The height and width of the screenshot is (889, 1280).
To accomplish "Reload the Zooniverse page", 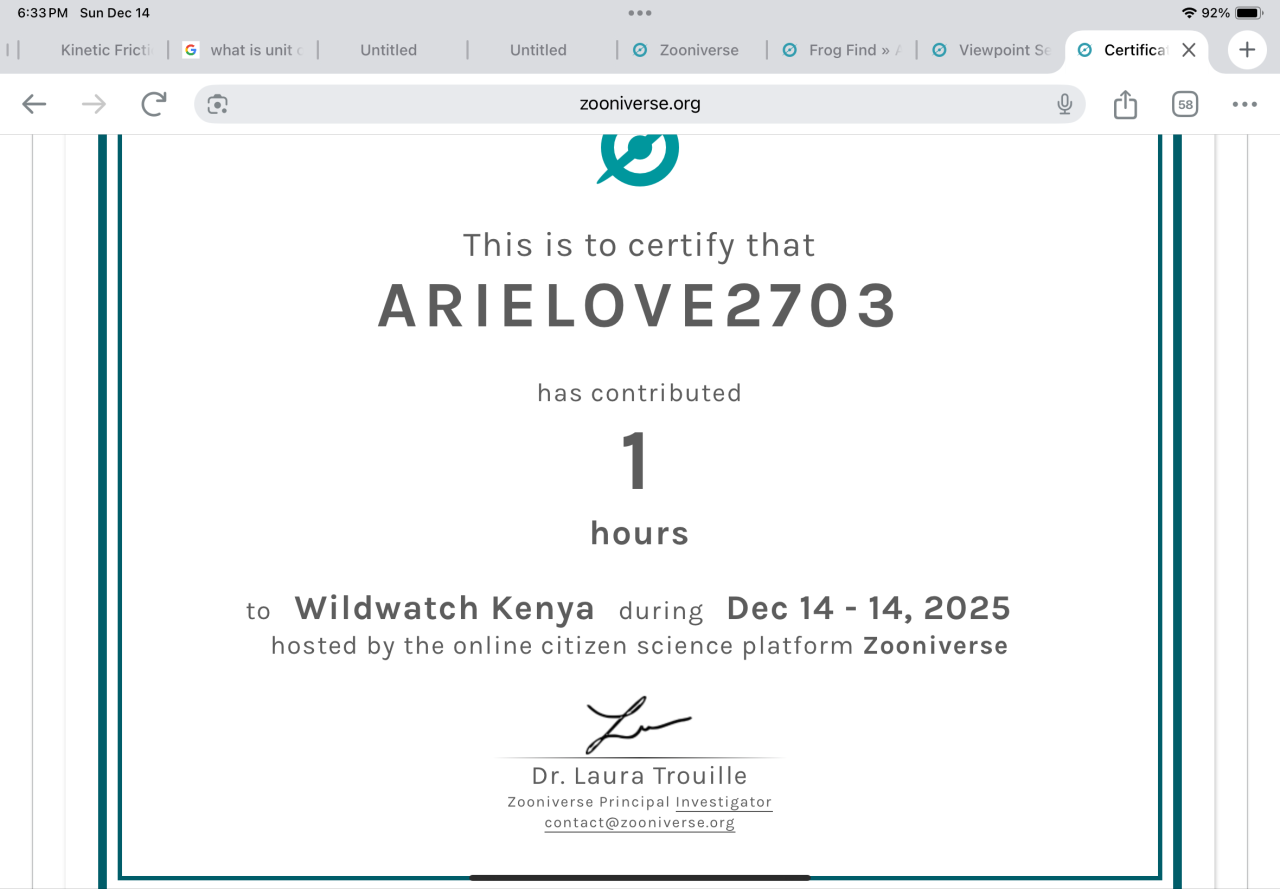I will pos(153,104).
